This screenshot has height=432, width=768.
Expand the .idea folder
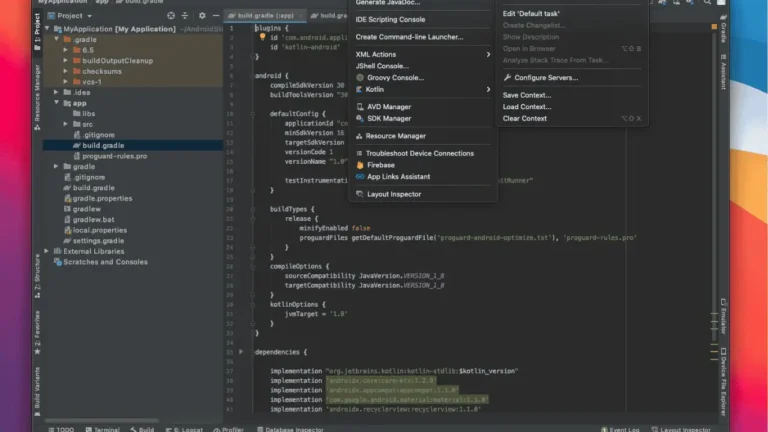[x=56, y=93]
